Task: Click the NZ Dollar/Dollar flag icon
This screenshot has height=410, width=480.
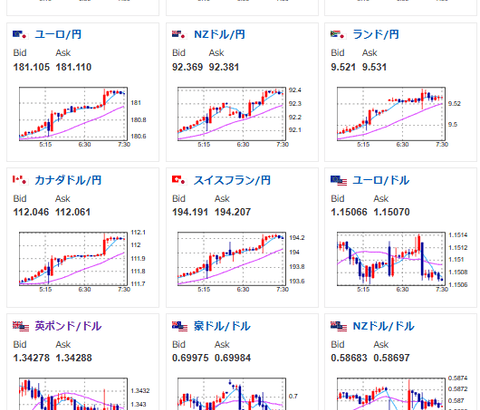Action: pyautogui.click(x=339, y=326)
